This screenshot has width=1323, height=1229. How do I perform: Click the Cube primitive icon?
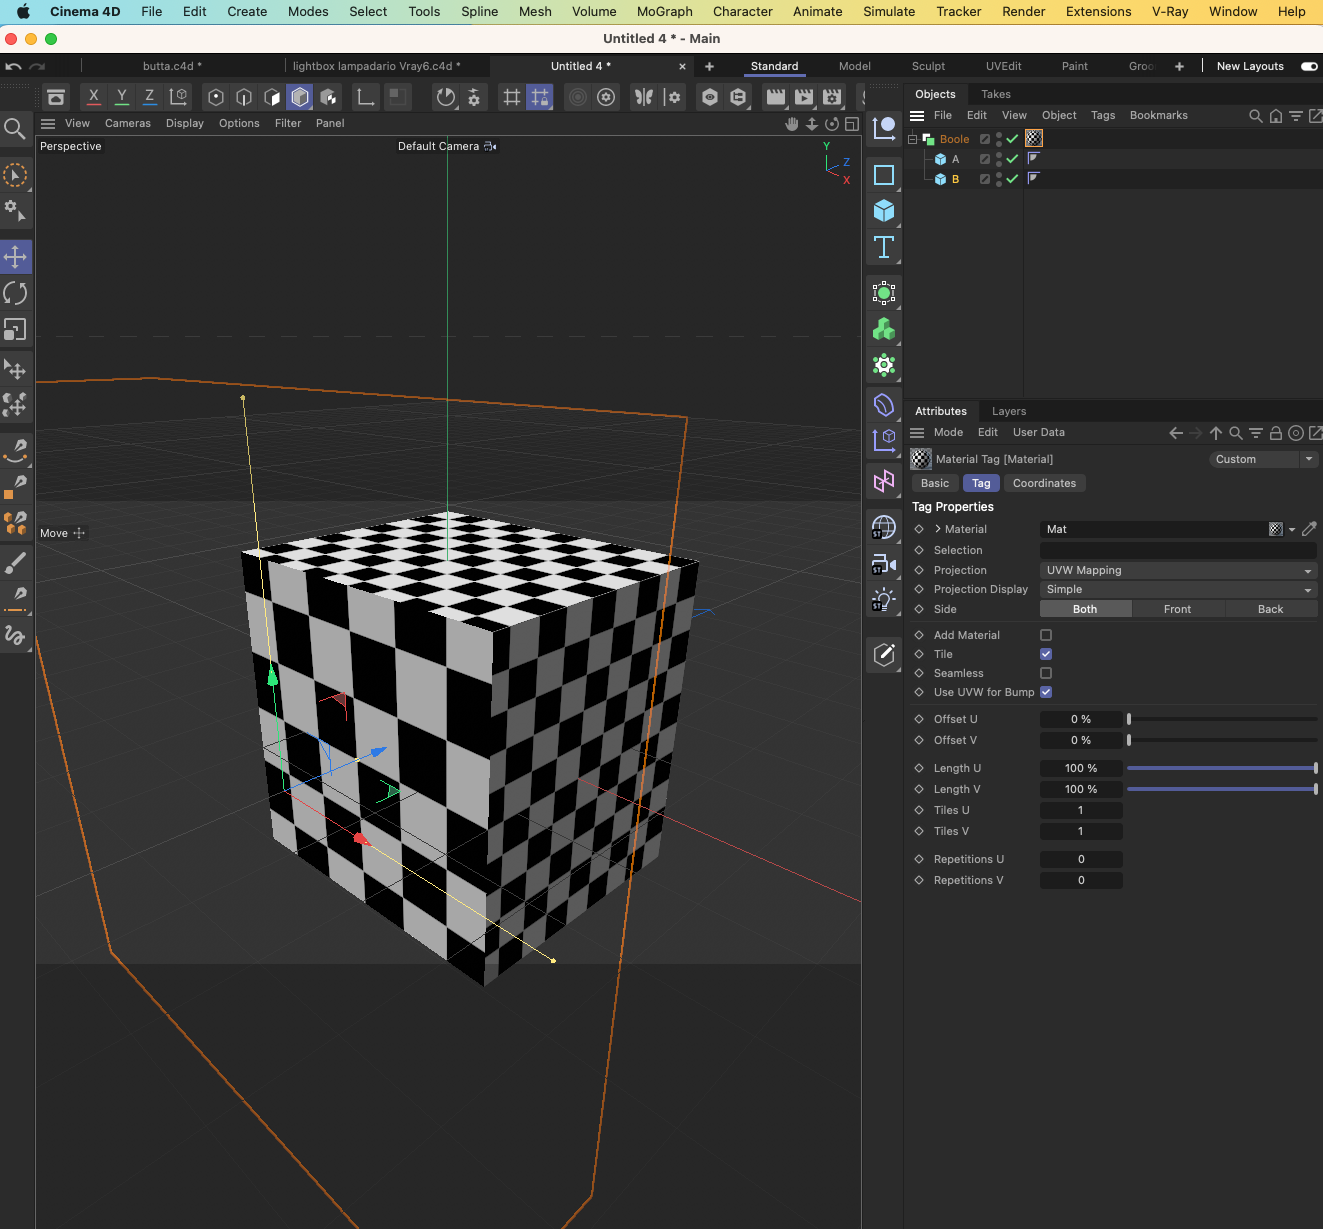pyautogui.click(x=884, y=211)
